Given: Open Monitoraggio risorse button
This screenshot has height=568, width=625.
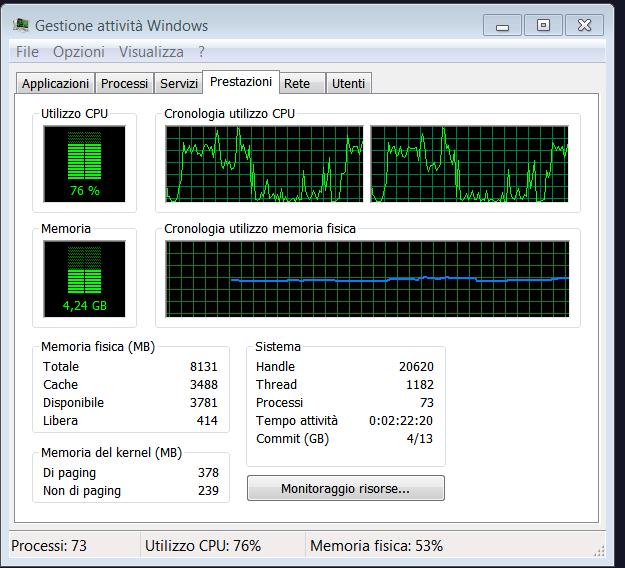Looking at the screenshot, I should pos(346,488).
